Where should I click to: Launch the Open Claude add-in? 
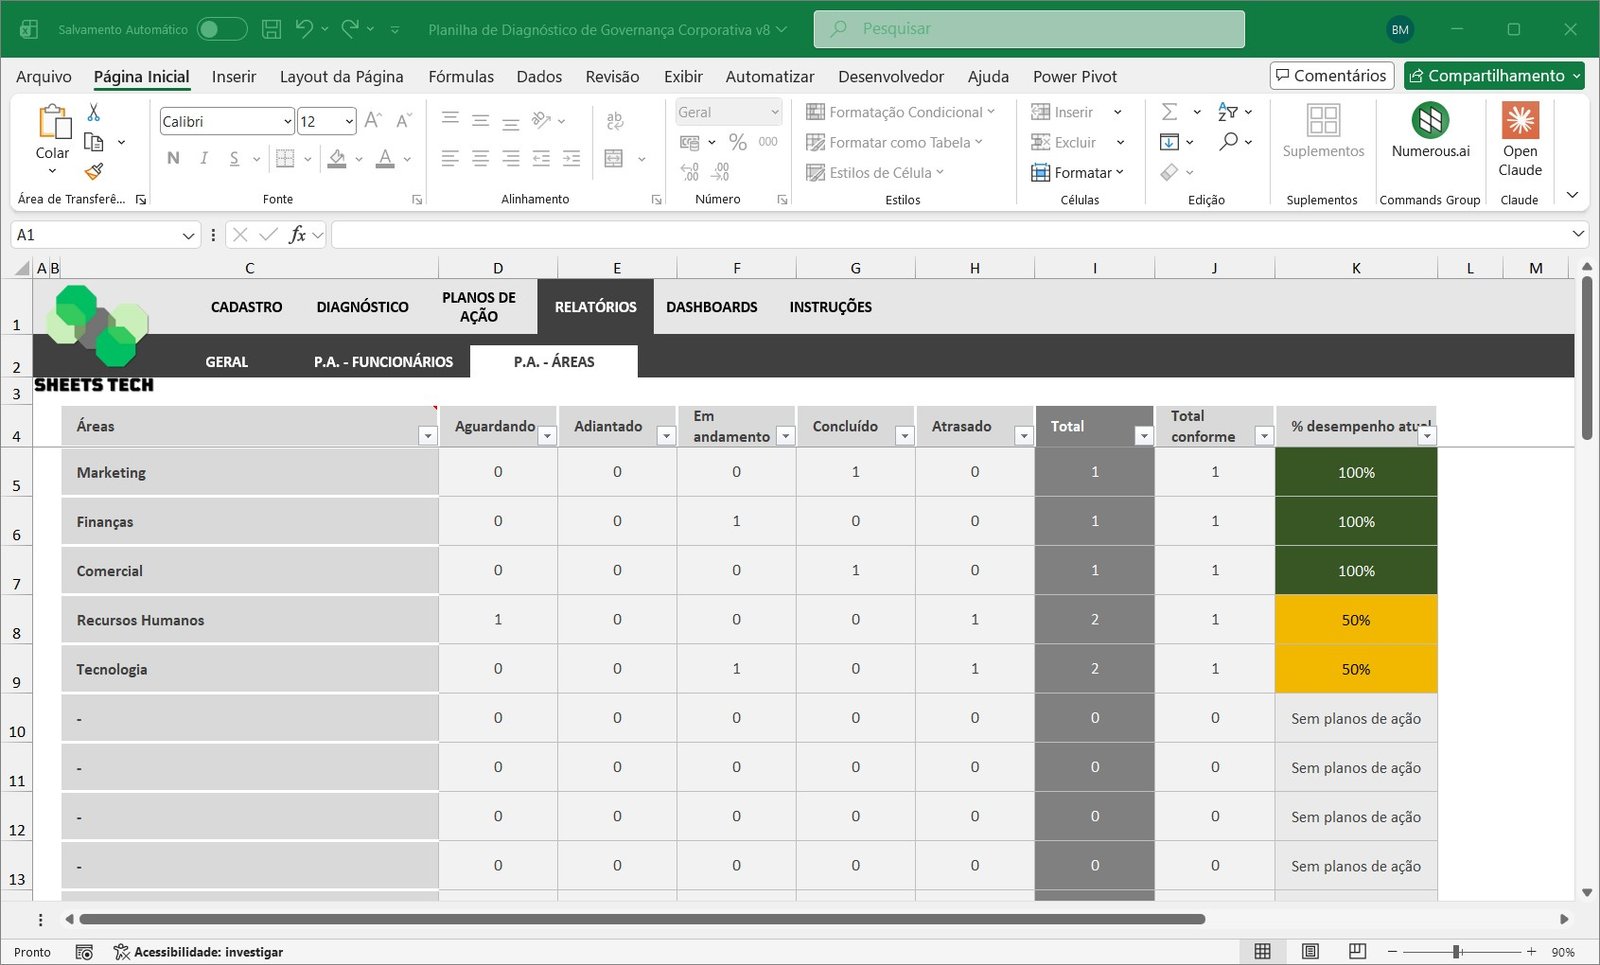tap(1519, 139)
